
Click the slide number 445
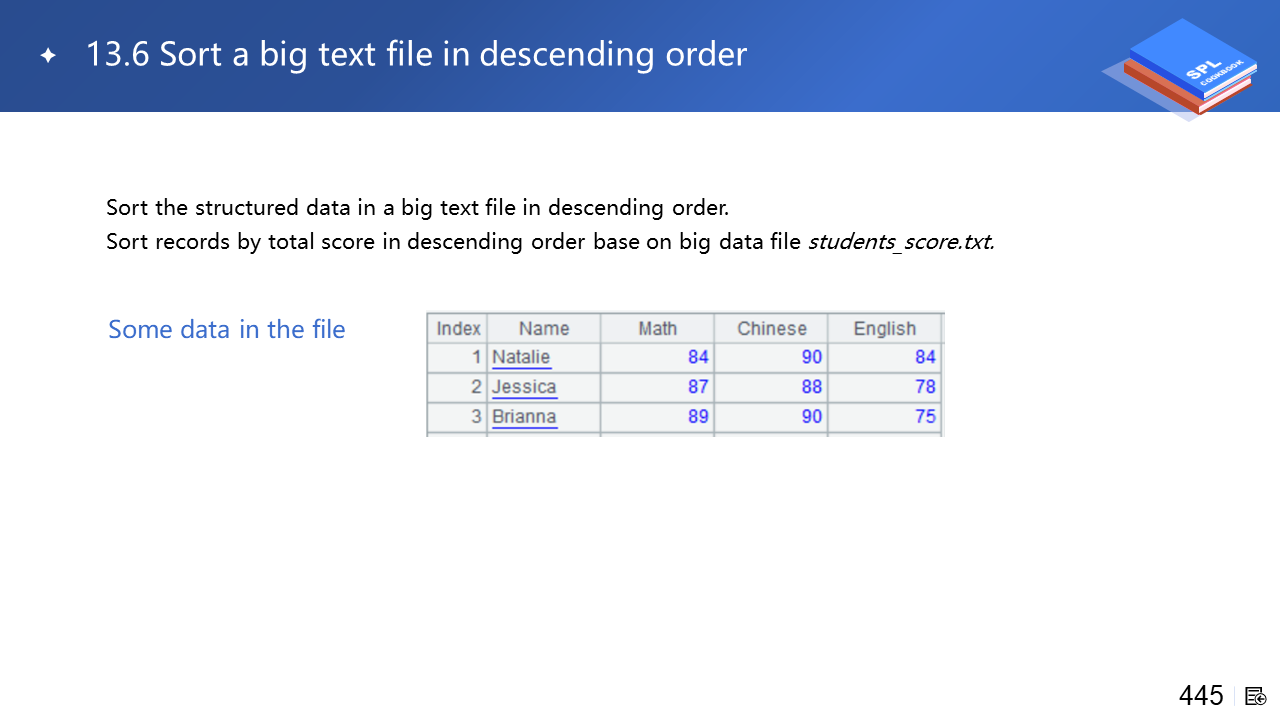(1201, 696)
